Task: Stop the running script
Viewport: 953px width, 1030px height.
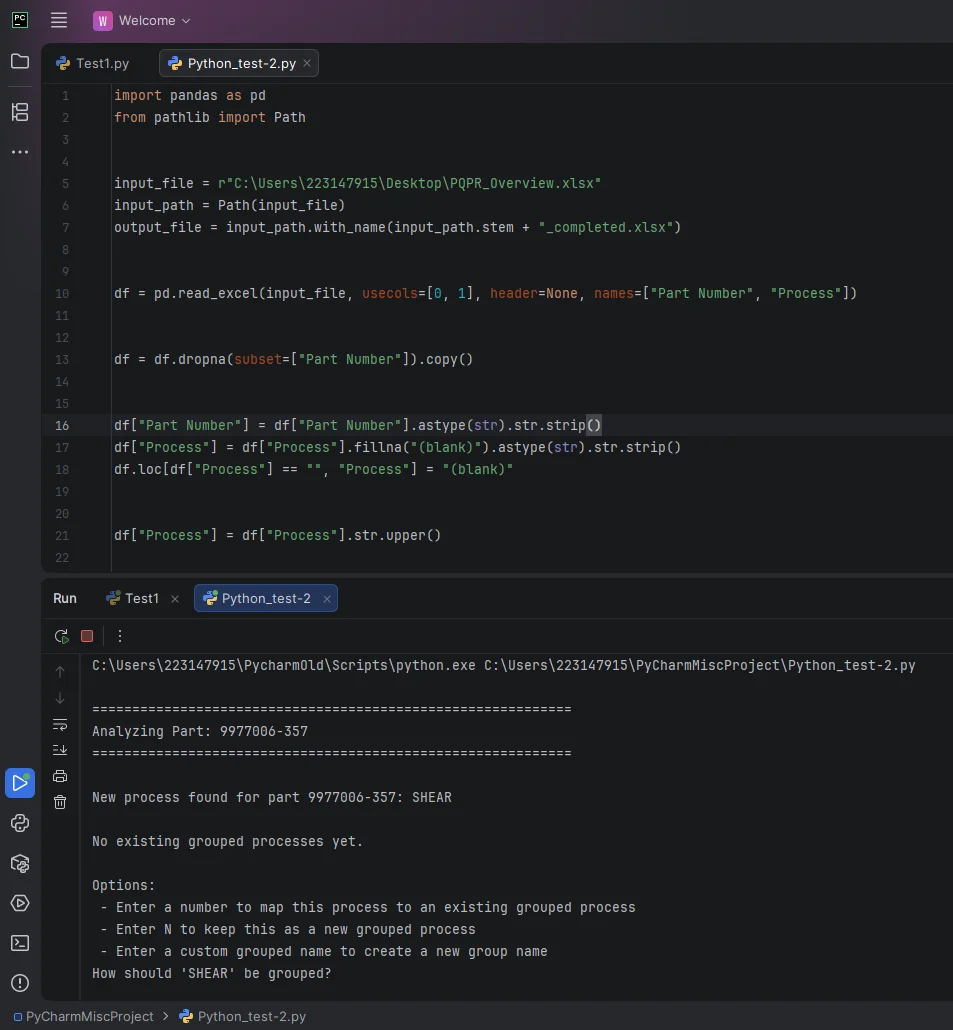Action: [87, 636]
